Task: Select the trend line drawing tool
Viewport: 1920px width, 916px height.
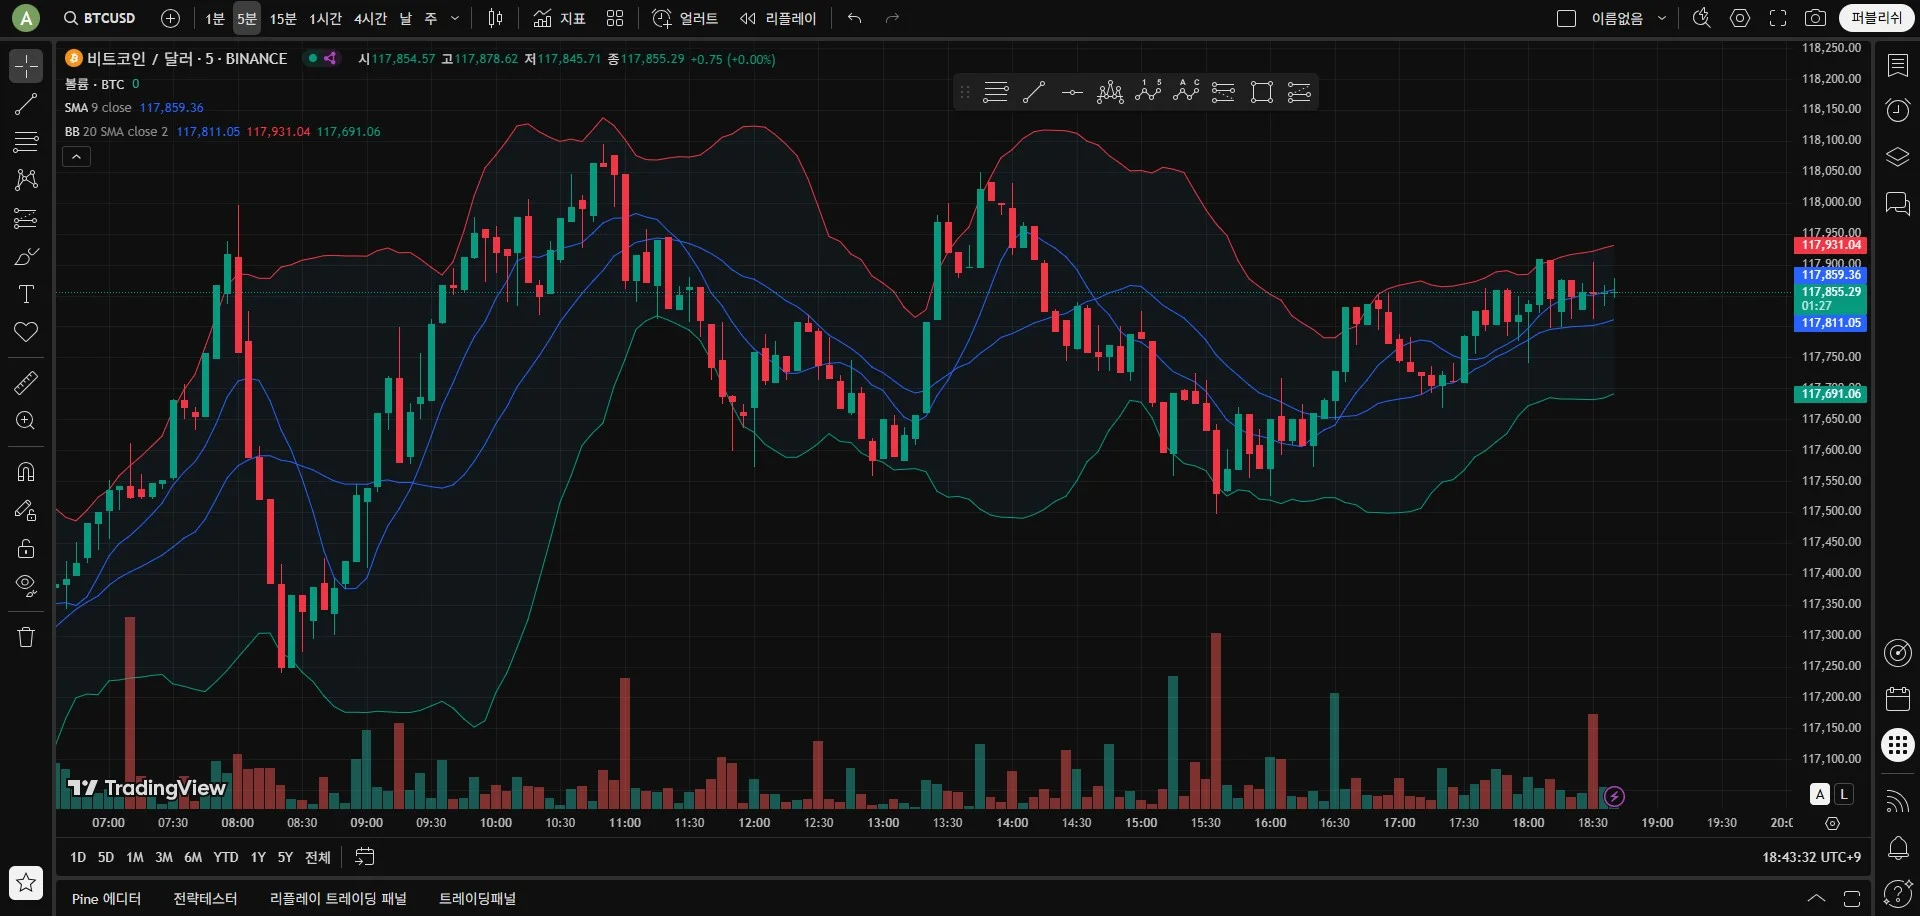Action: click(x=26, y=105)
